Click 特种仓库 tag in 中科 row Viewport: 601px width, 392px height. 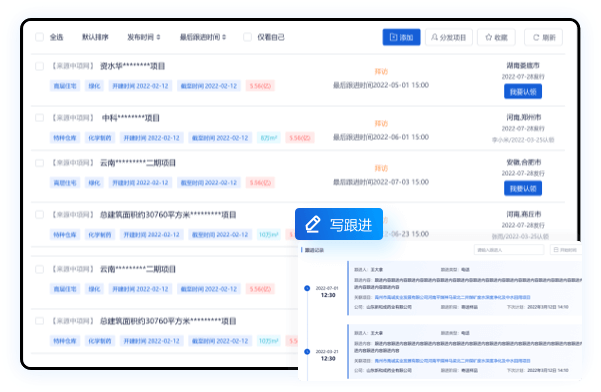click(65, 138)
